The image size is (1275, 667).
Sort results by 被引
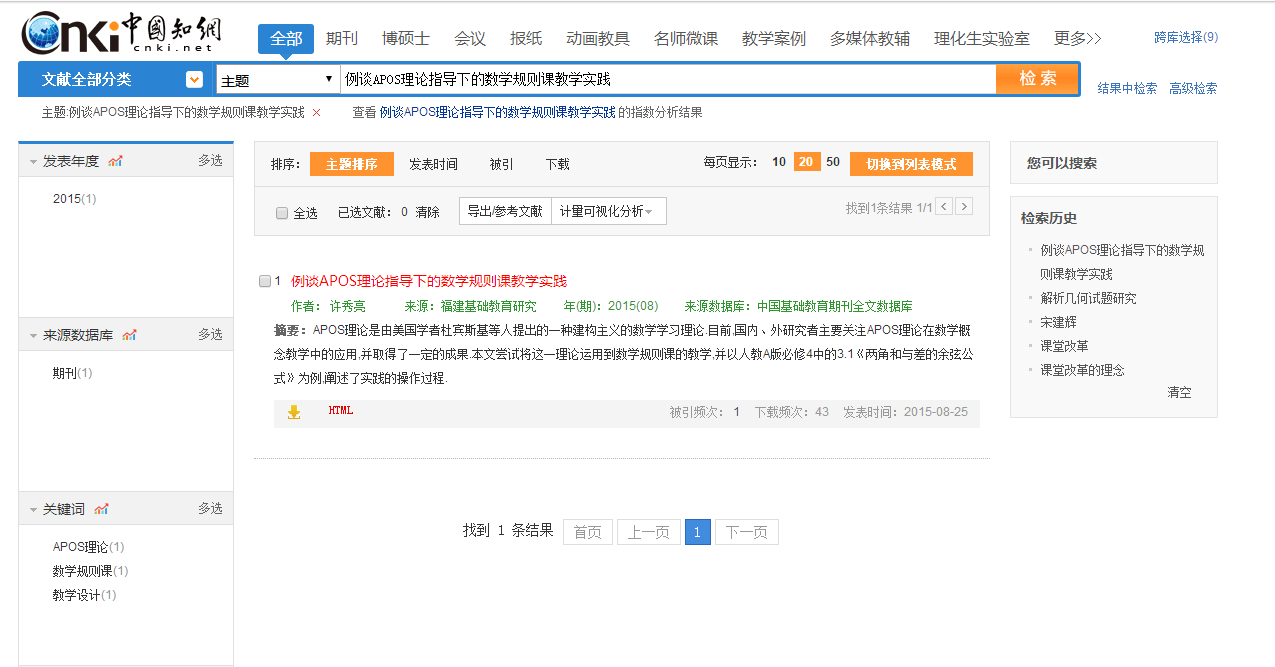coord(501,164)
